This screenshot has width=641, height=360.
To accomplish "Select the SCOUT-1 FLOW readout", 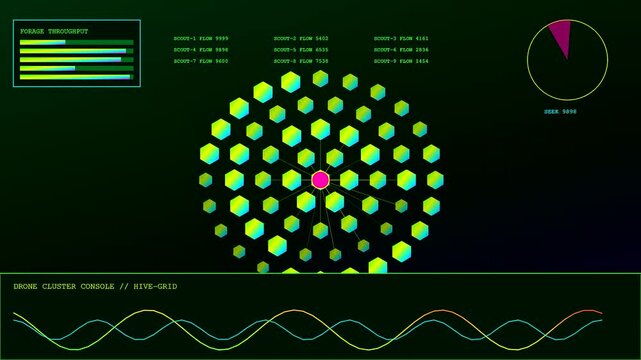I will pyautogui.click(x=201, y=38).
